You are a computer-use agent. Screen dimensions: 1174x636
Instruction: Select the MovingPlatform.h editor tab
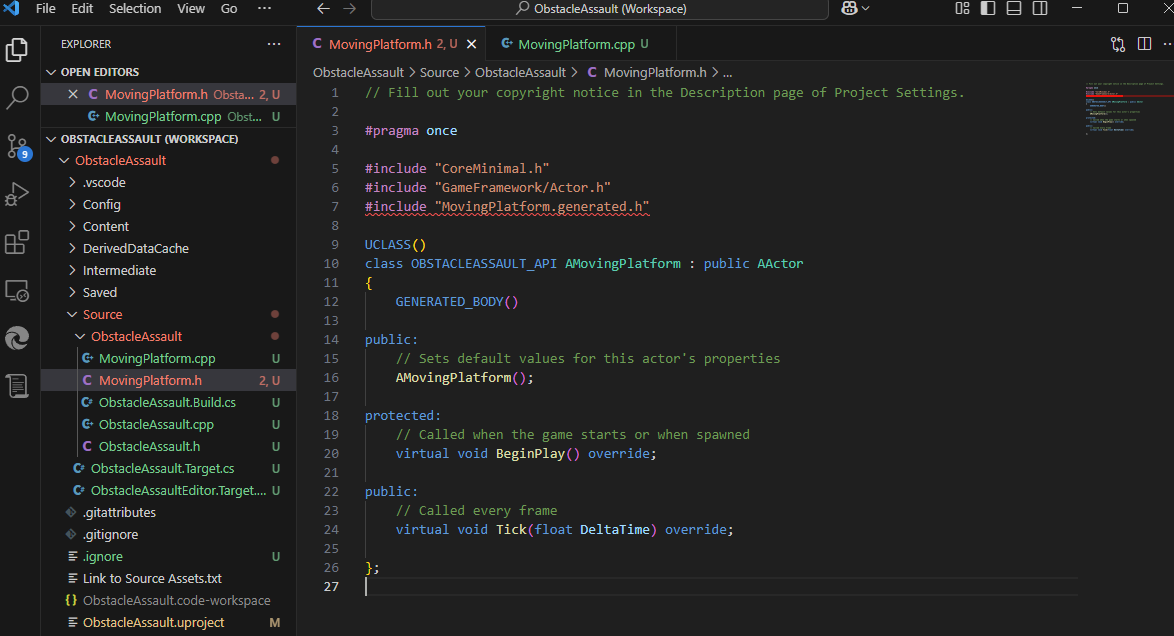(391, 44)
